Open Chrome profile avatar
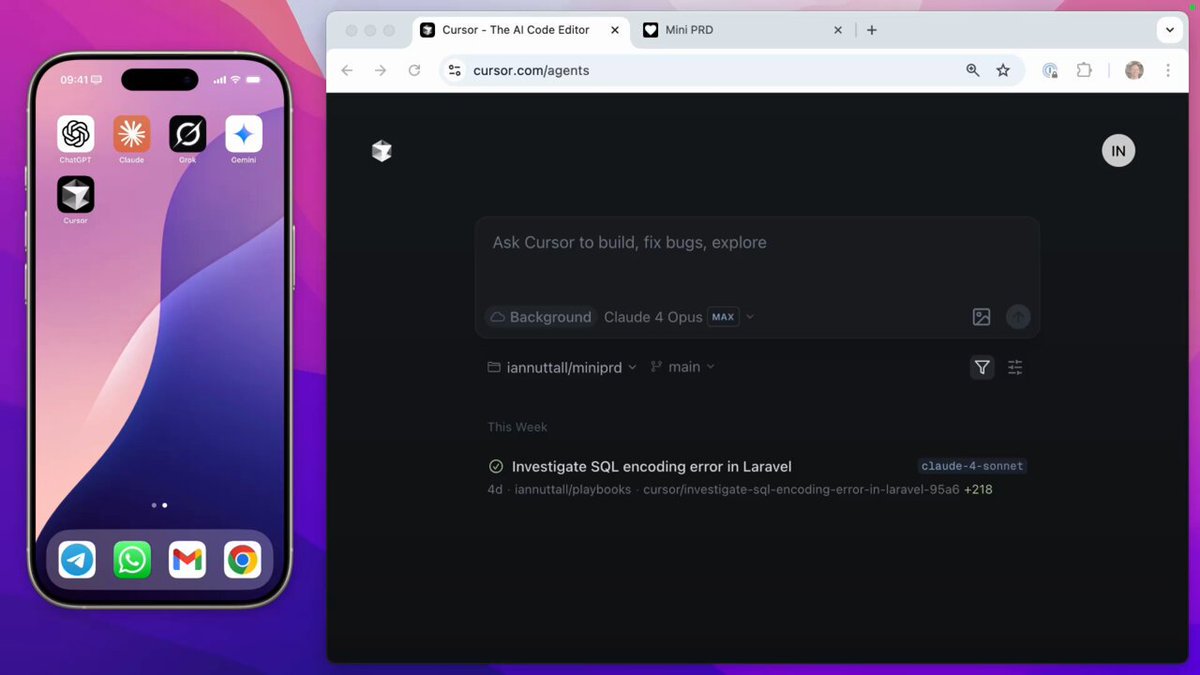The image size is (1200, 675). [x=1134, y=70]
